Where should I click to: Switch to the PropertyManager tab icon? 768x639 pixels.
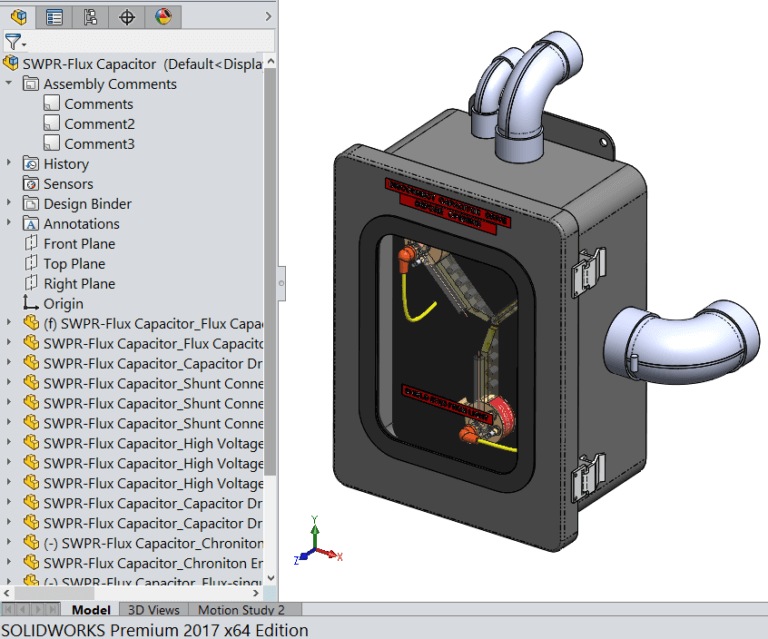[x=54, y=16]
